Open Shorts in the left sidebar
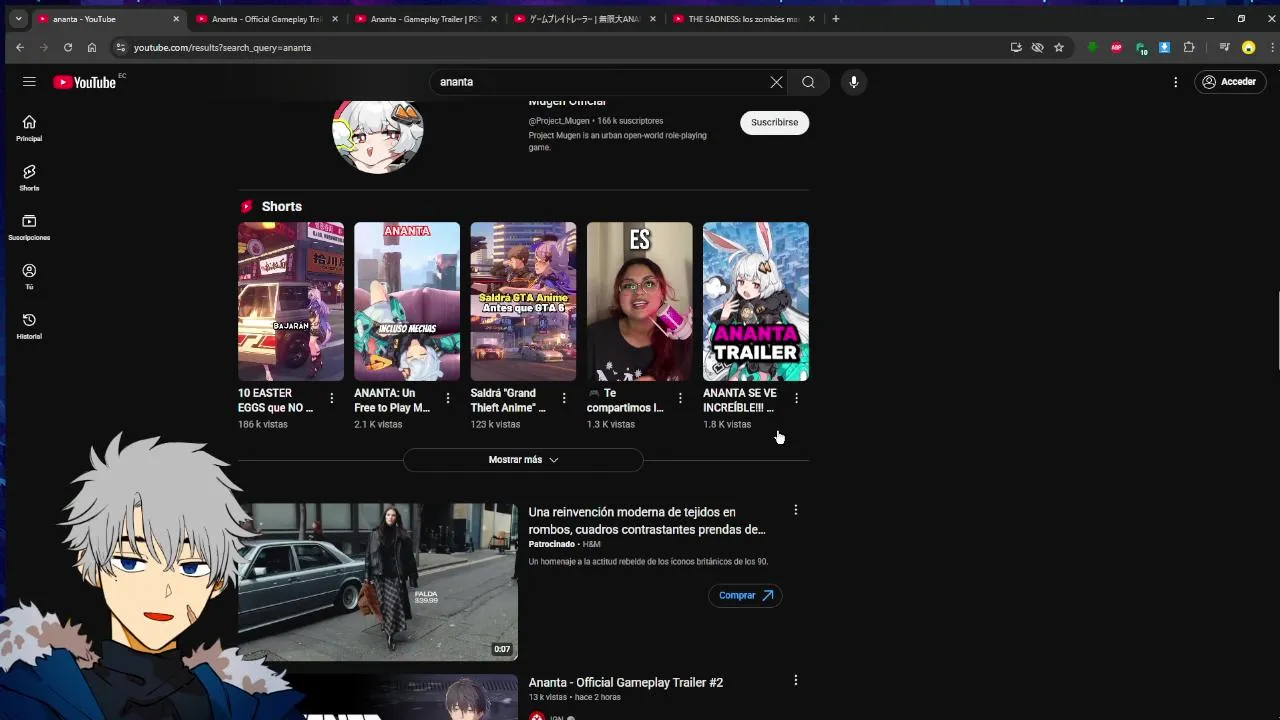 [x=29, y=178]
